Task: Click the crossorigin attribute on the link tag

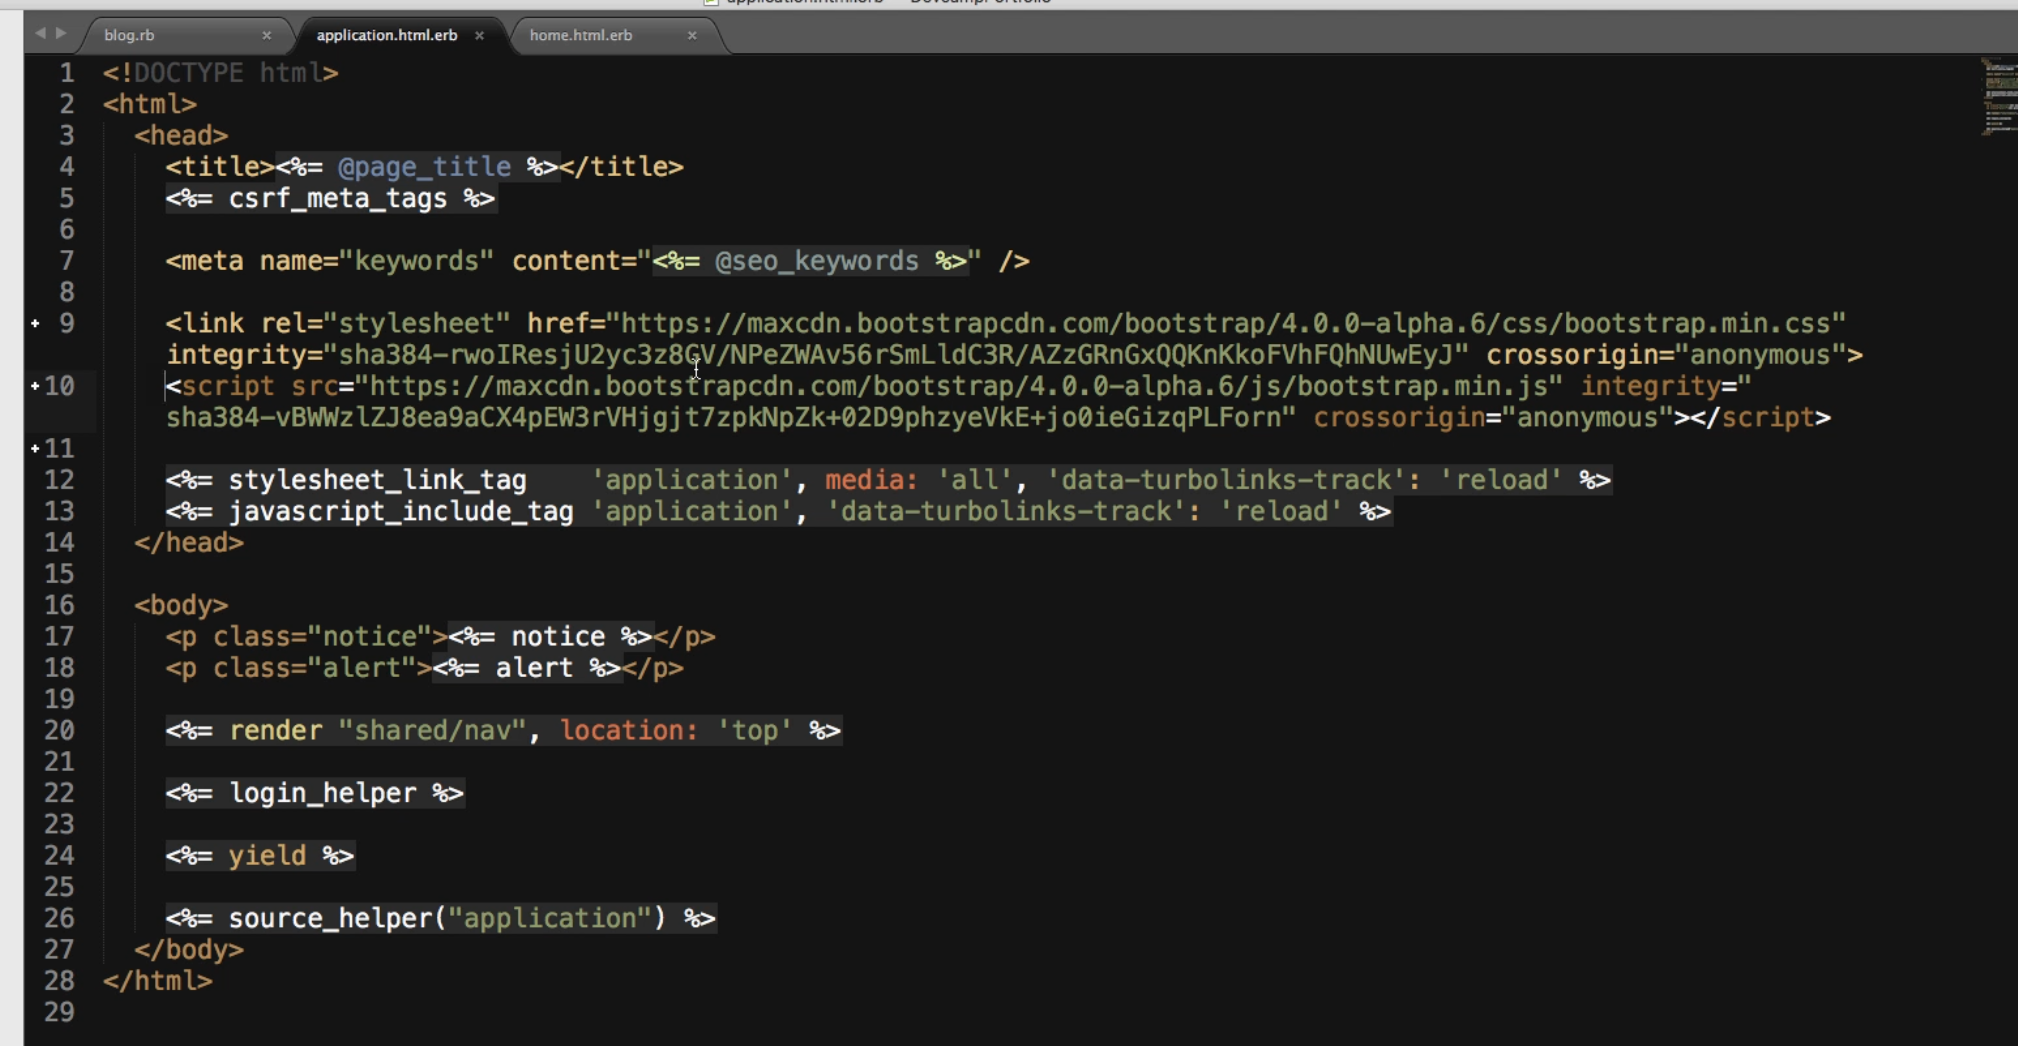Action: (x=1666, y=355)
